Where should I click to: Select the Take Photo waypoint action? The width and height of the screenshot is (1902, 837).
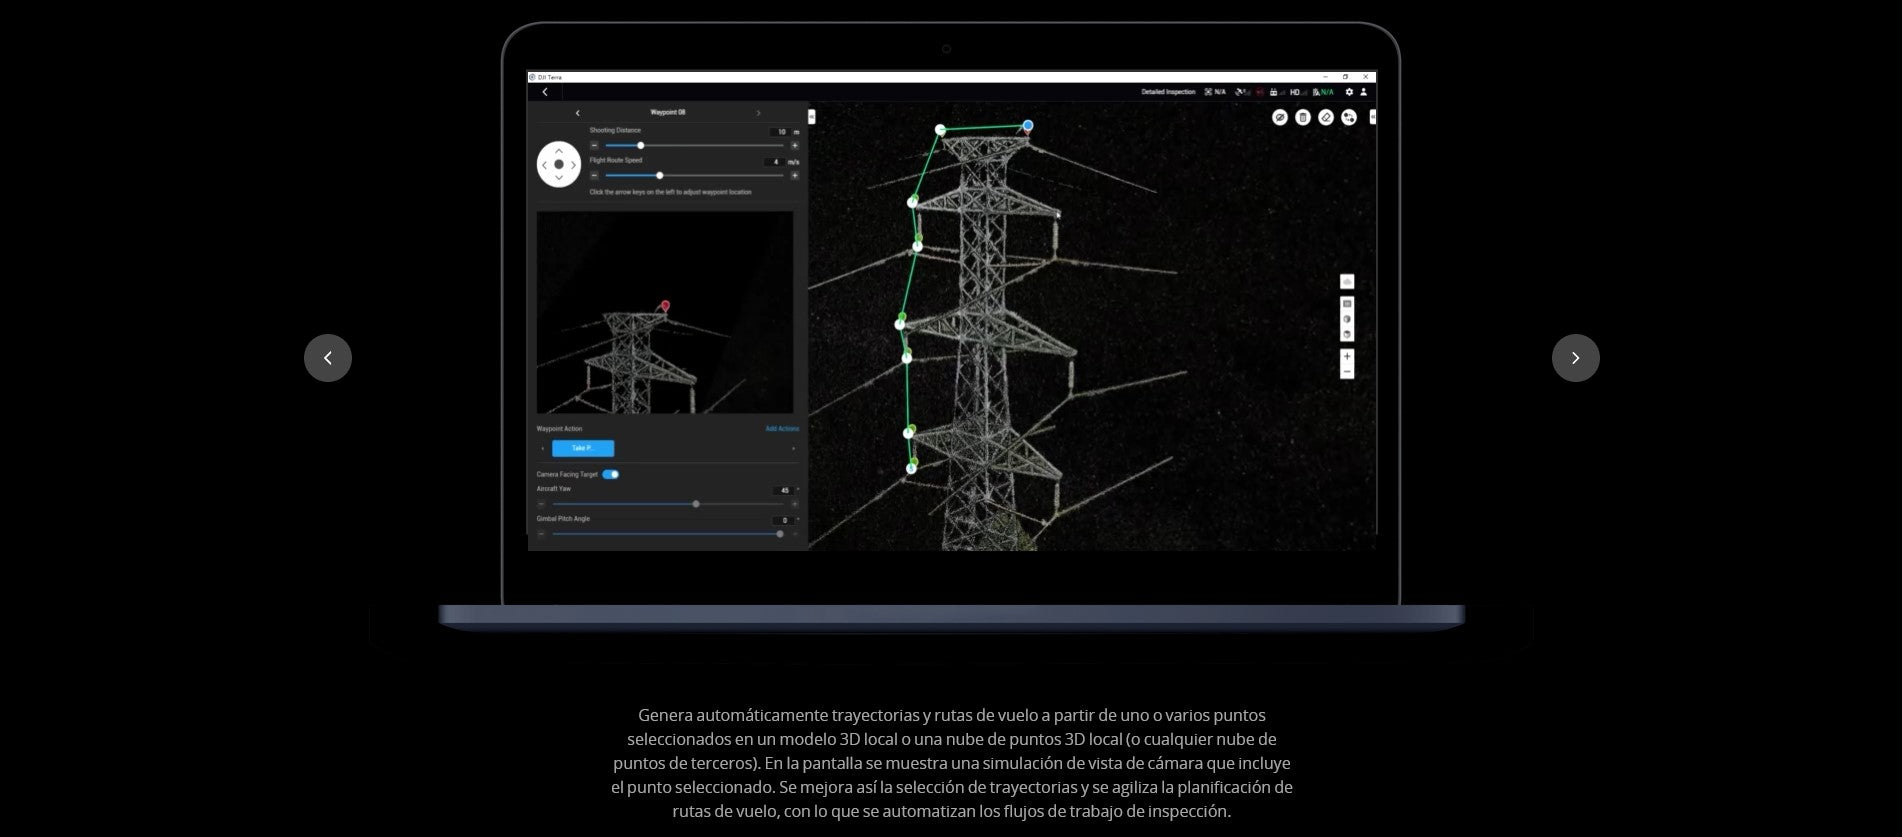(x=583, y=448)
